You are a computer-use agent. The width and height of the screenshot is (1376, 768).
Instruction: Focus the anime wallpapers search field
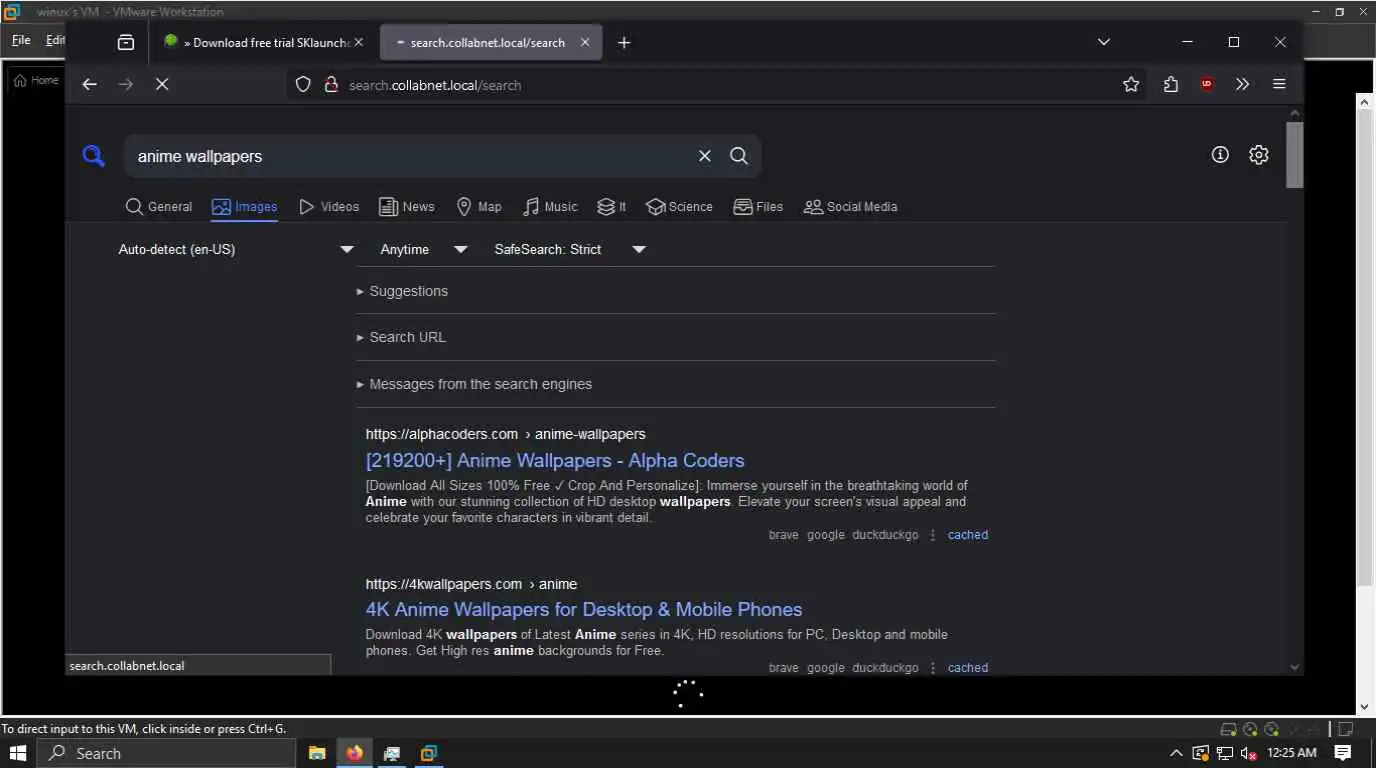point(410,156)
